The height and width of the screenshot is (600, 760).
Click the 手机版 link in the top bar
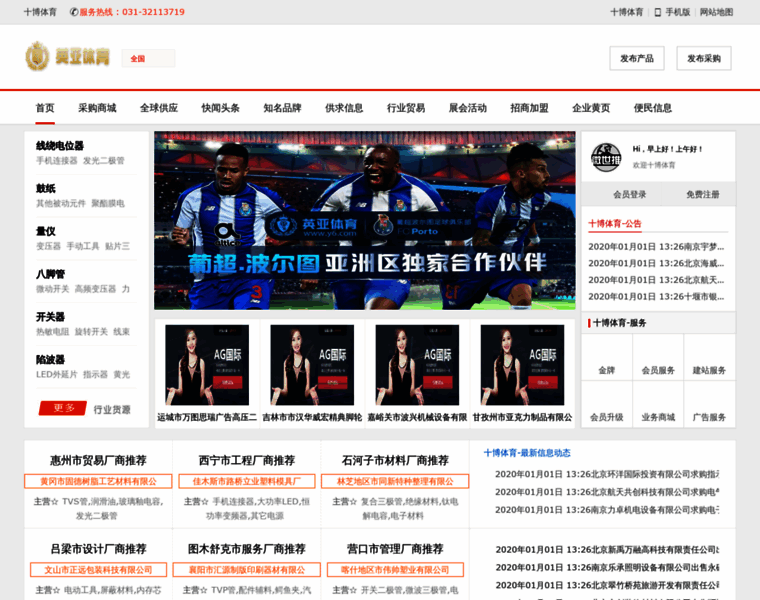click(x=678, y=12)
